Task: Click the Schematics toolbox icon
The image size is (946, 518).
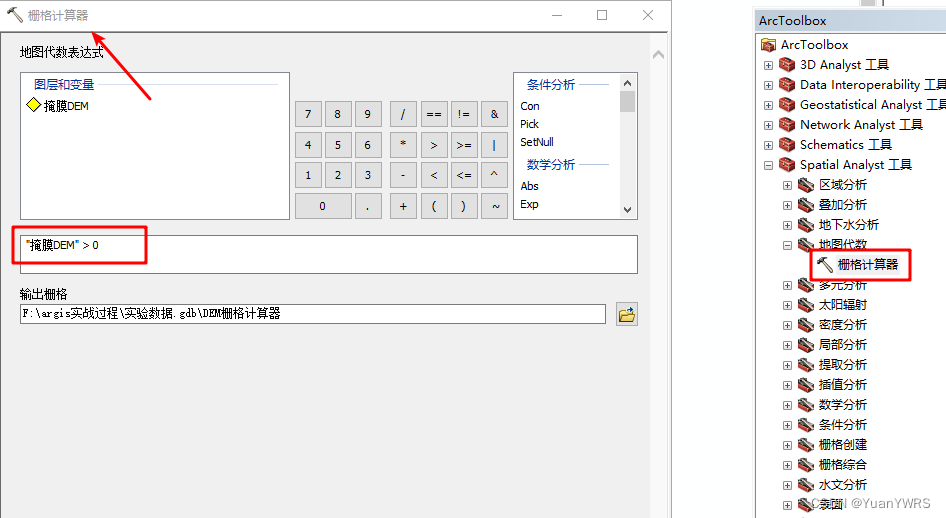Action: click(x=787, y=144)
